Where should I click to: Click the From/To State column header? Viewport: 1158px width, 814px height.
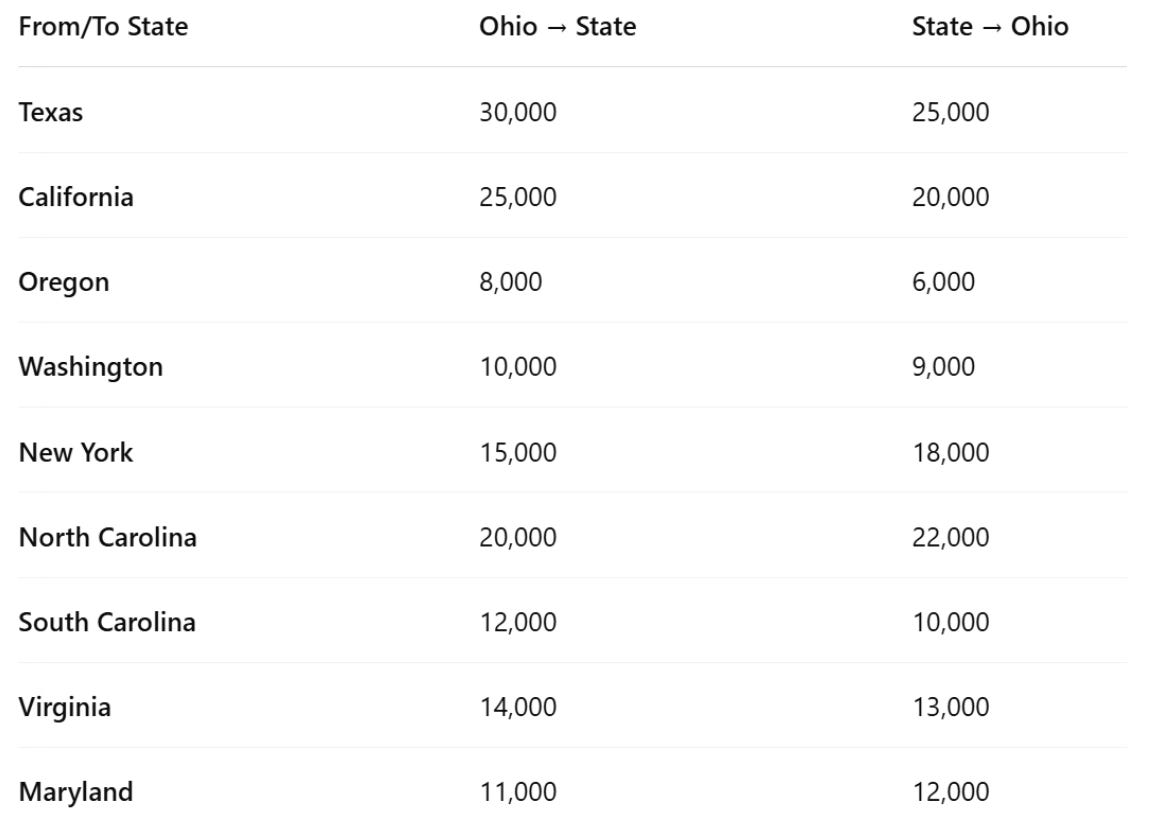coord(103,27)
